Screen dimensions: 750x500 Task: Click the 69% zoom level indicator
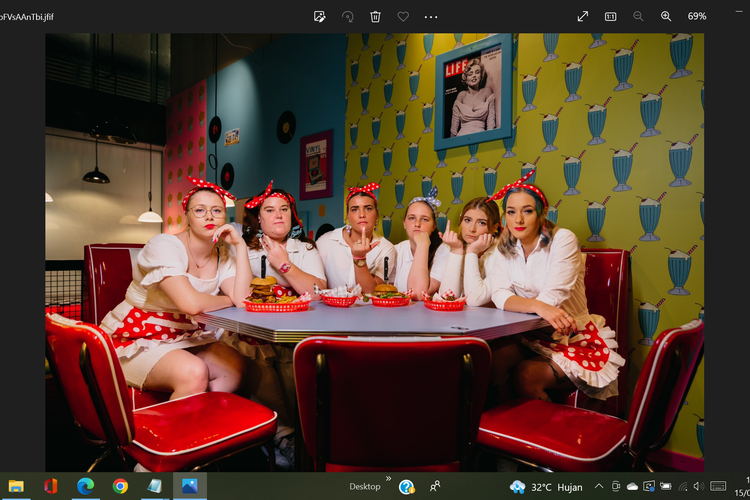coord(697,16)
